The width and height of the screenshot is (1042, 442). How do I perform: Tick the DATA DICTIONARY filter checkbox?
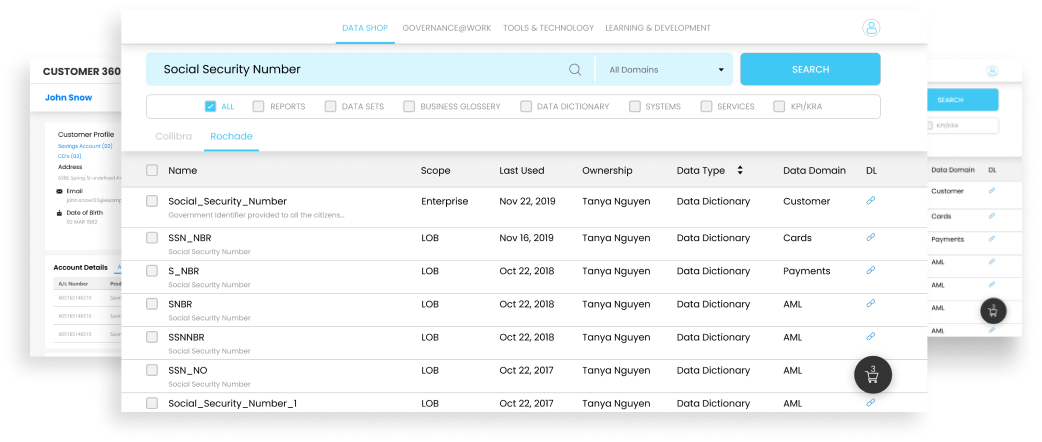tap(526, 106)
